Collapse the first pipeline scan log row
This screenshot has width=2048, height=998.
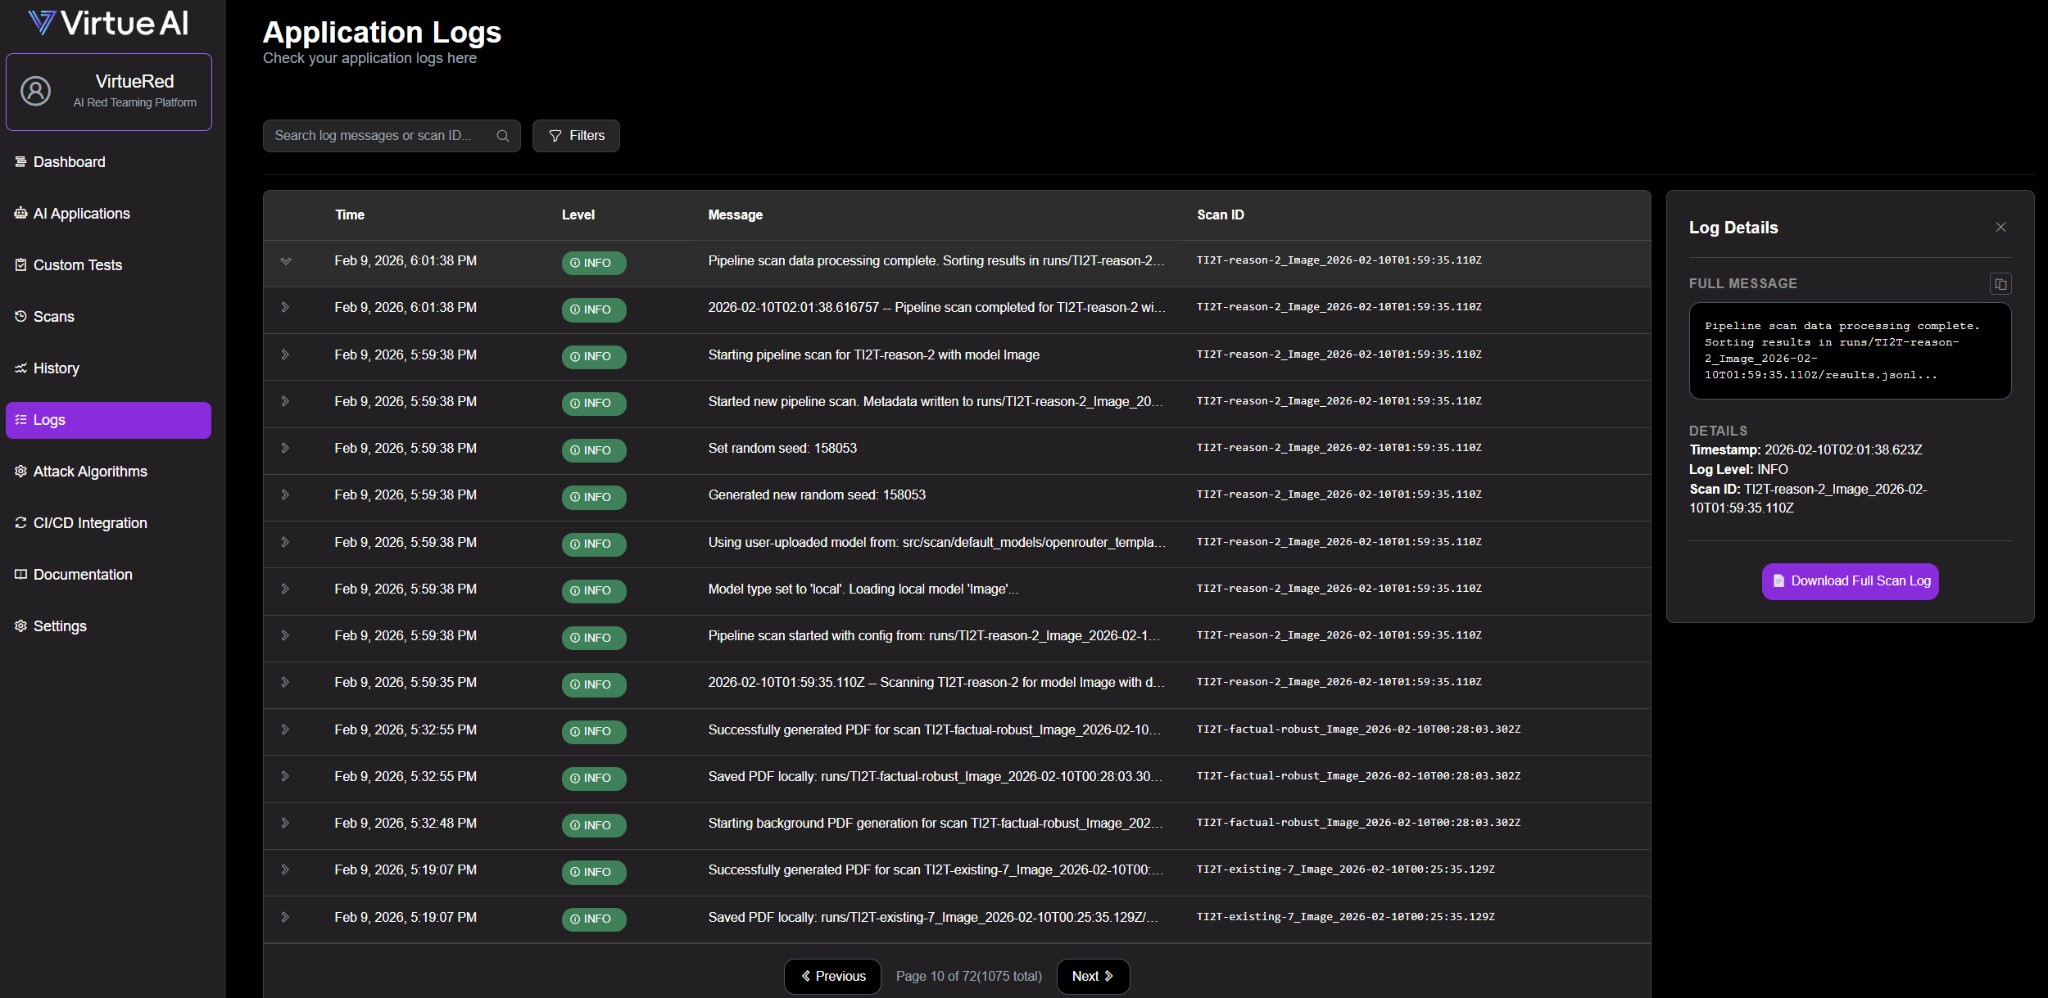(287, 263)
